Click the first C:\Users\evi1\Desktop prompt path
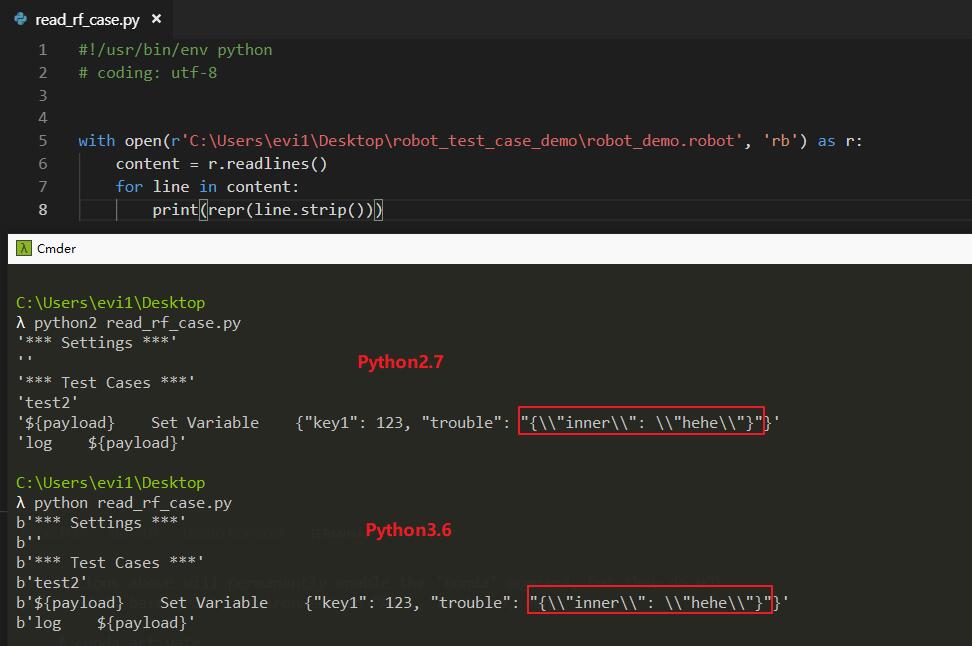This screenshot has height=646, width=972. [x=110, y=303]
